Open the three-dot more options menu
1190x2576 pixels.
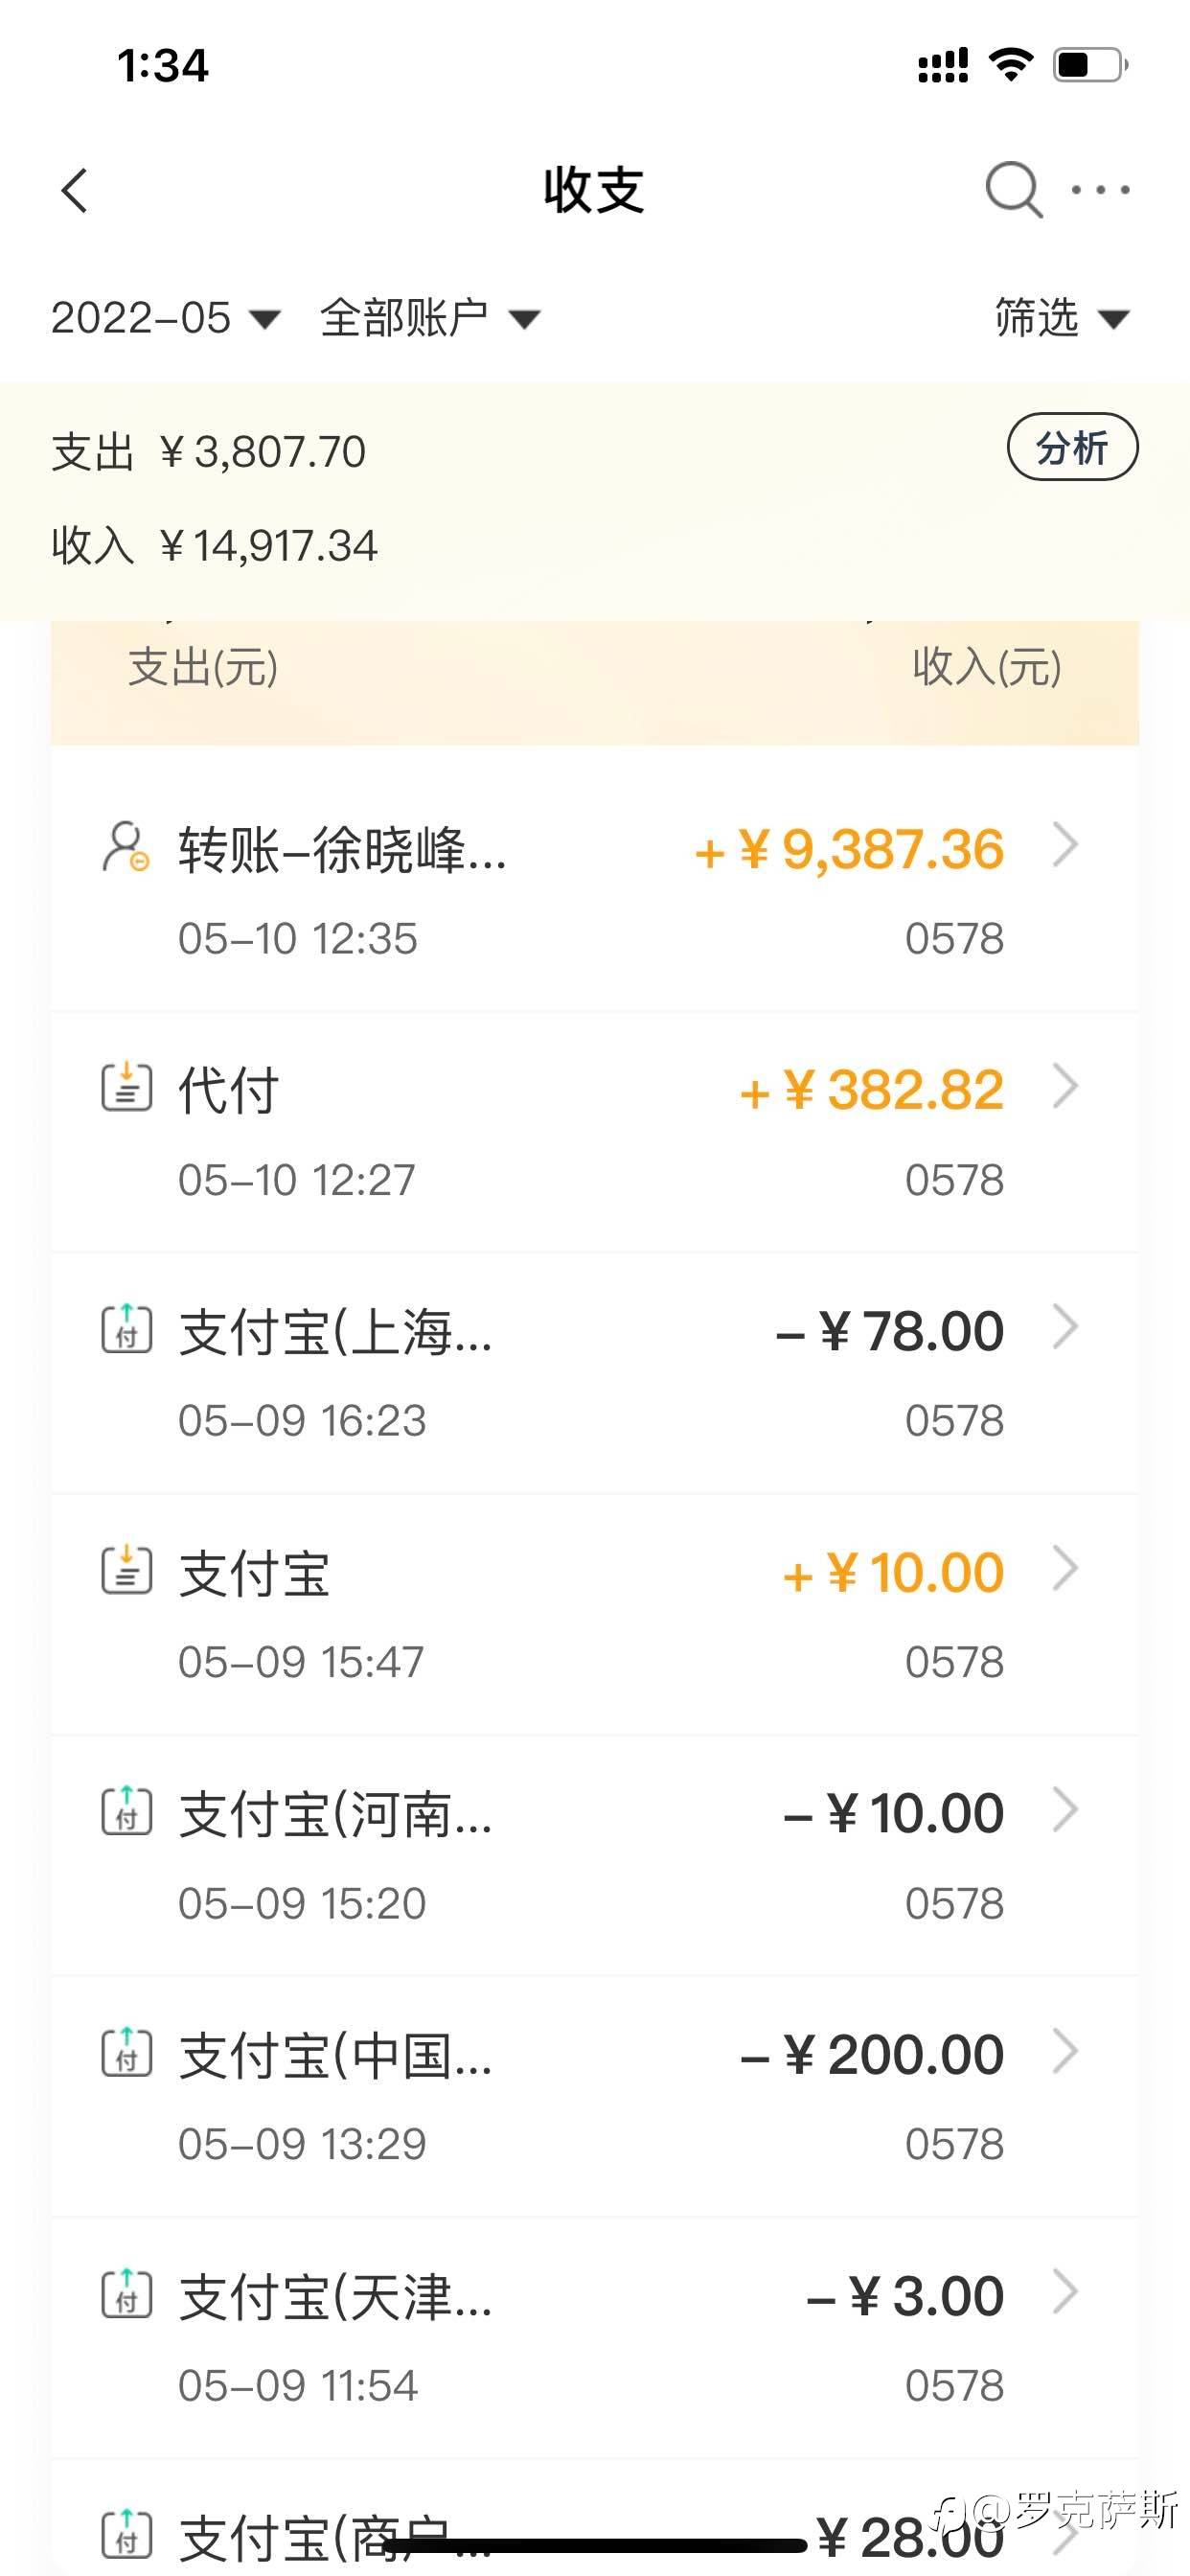click(1100, 189)
